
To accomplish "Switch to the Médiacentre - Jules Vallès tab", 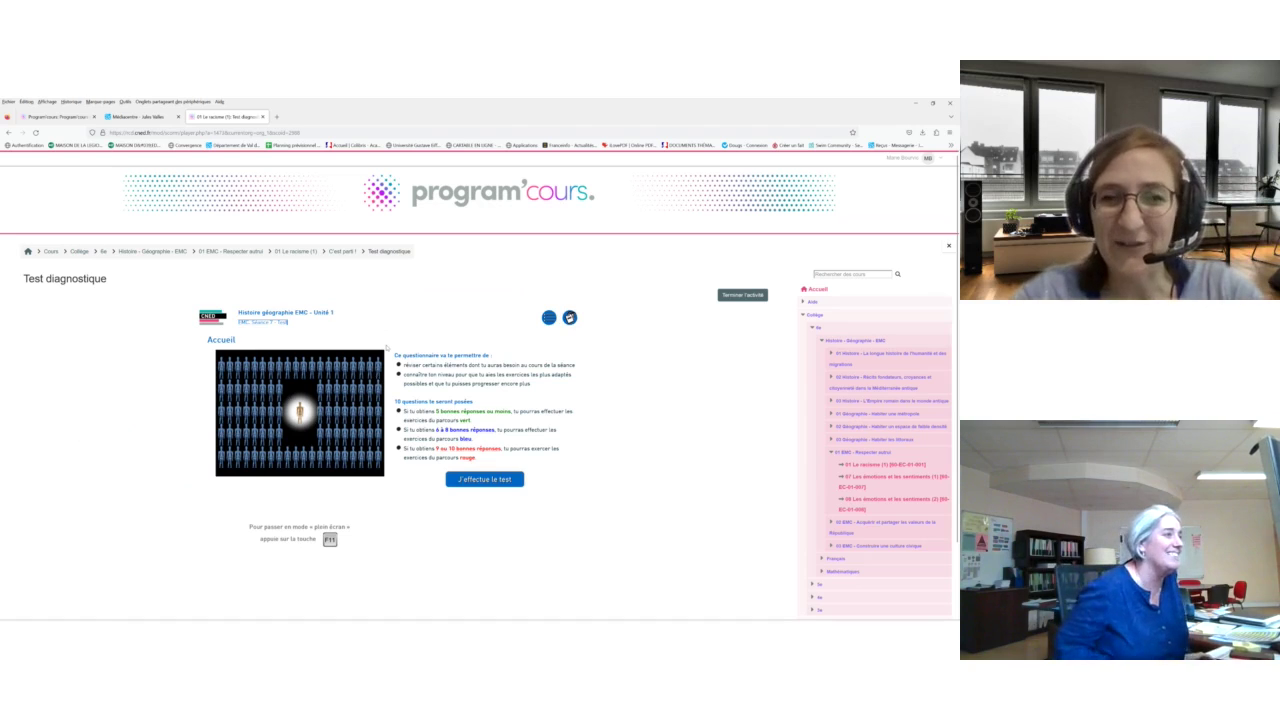I will click(140, 117).
